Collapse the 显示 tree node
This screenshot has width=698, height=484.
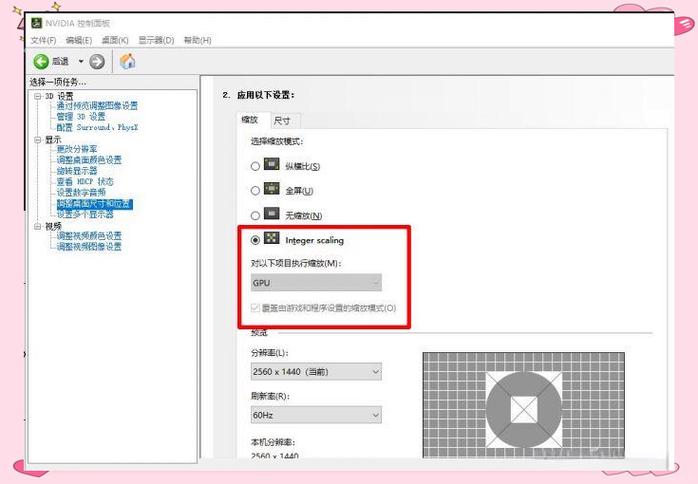(x=38, y=139)
